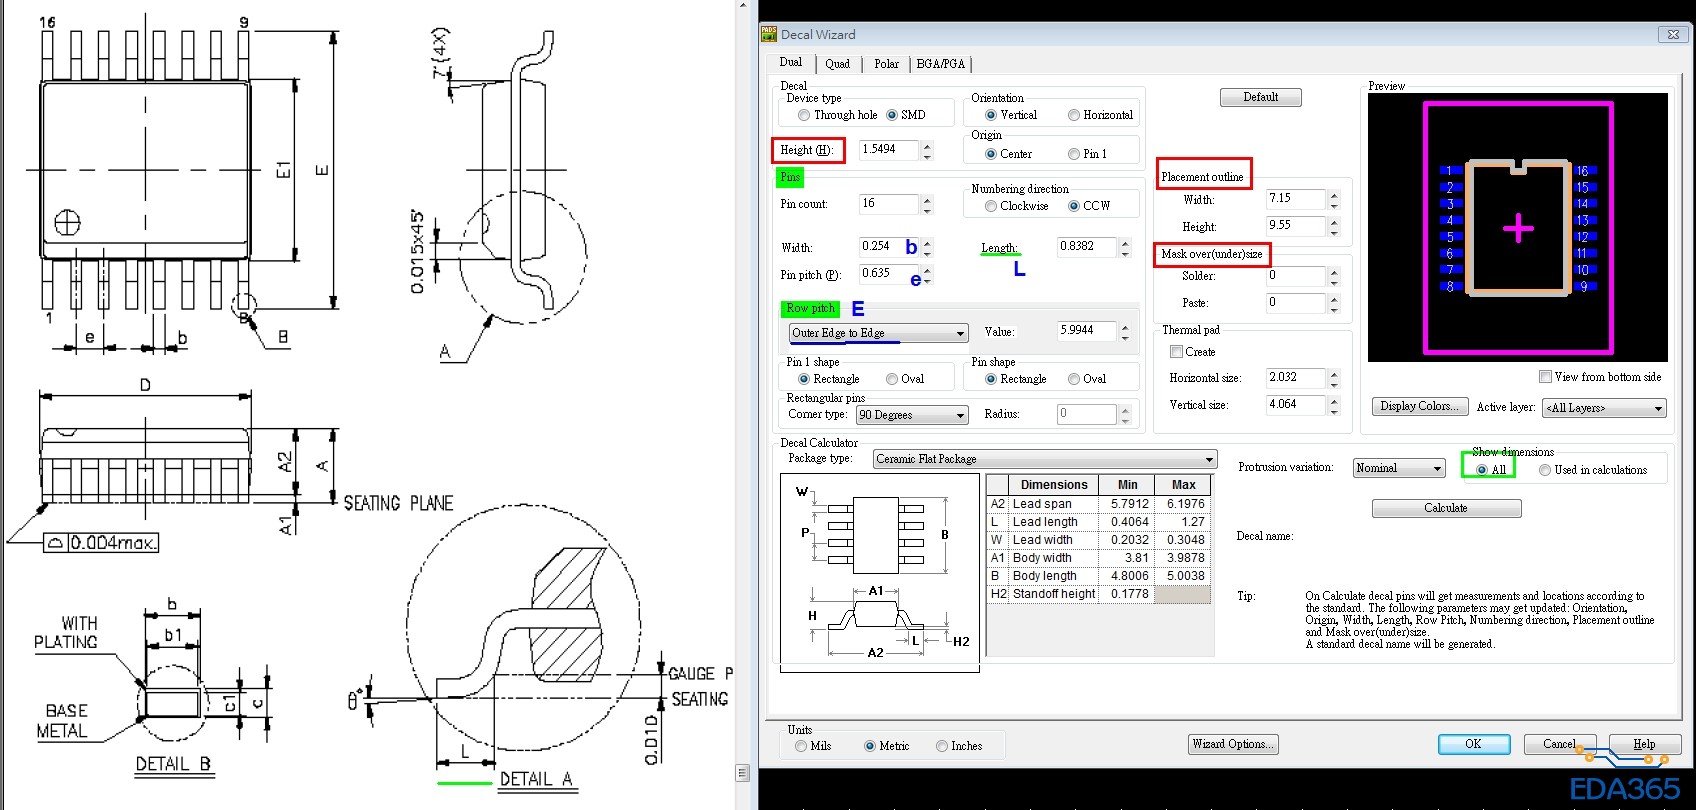Viewport: 1696px width, 810px height.
Task: Open the Active layer dropdown
Action: point(1658,408)
